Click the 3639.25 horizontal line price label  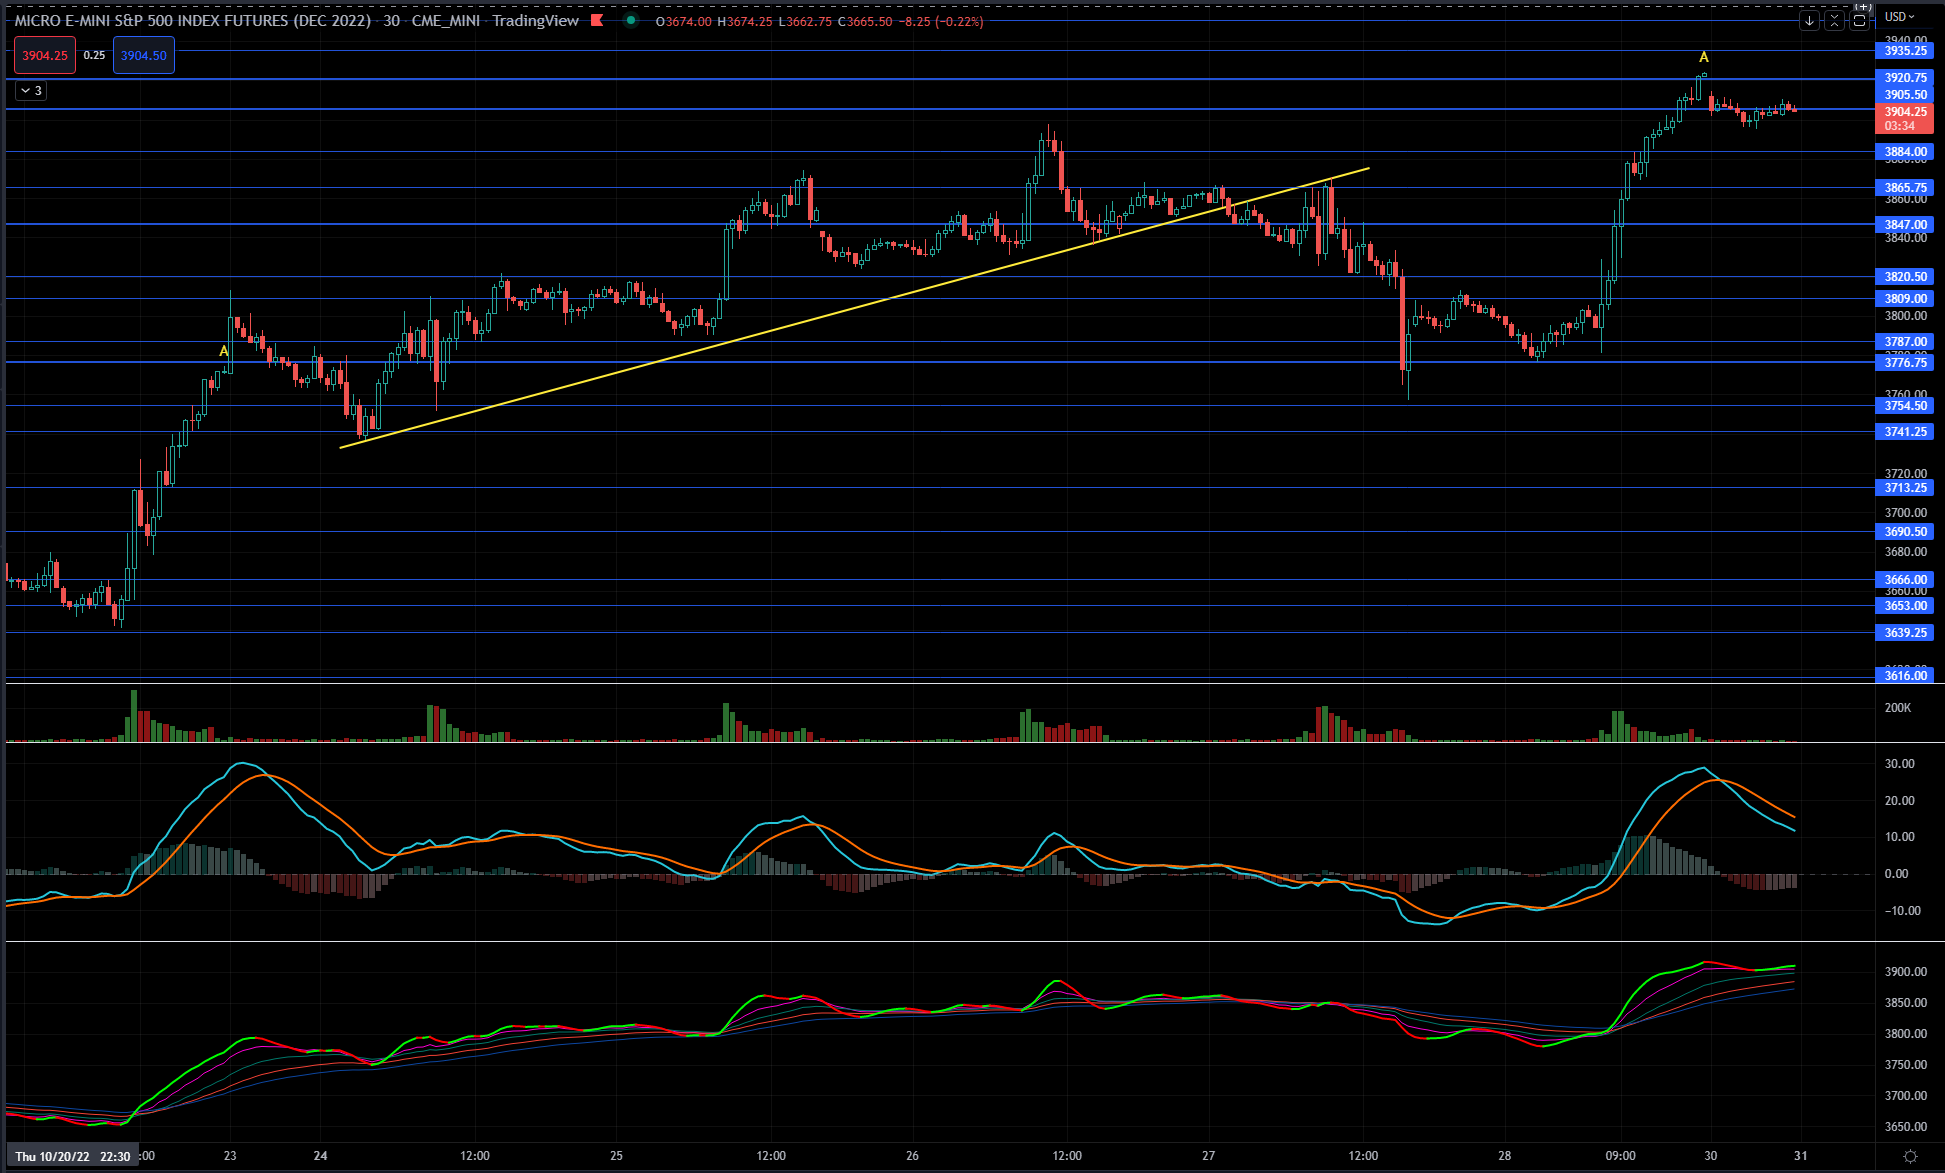1905,632
